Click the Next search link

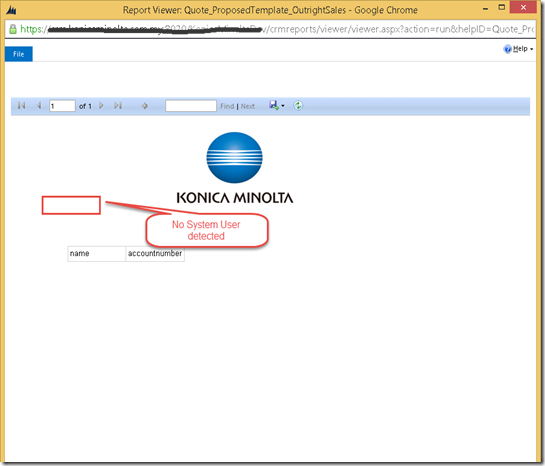point(248,106)
